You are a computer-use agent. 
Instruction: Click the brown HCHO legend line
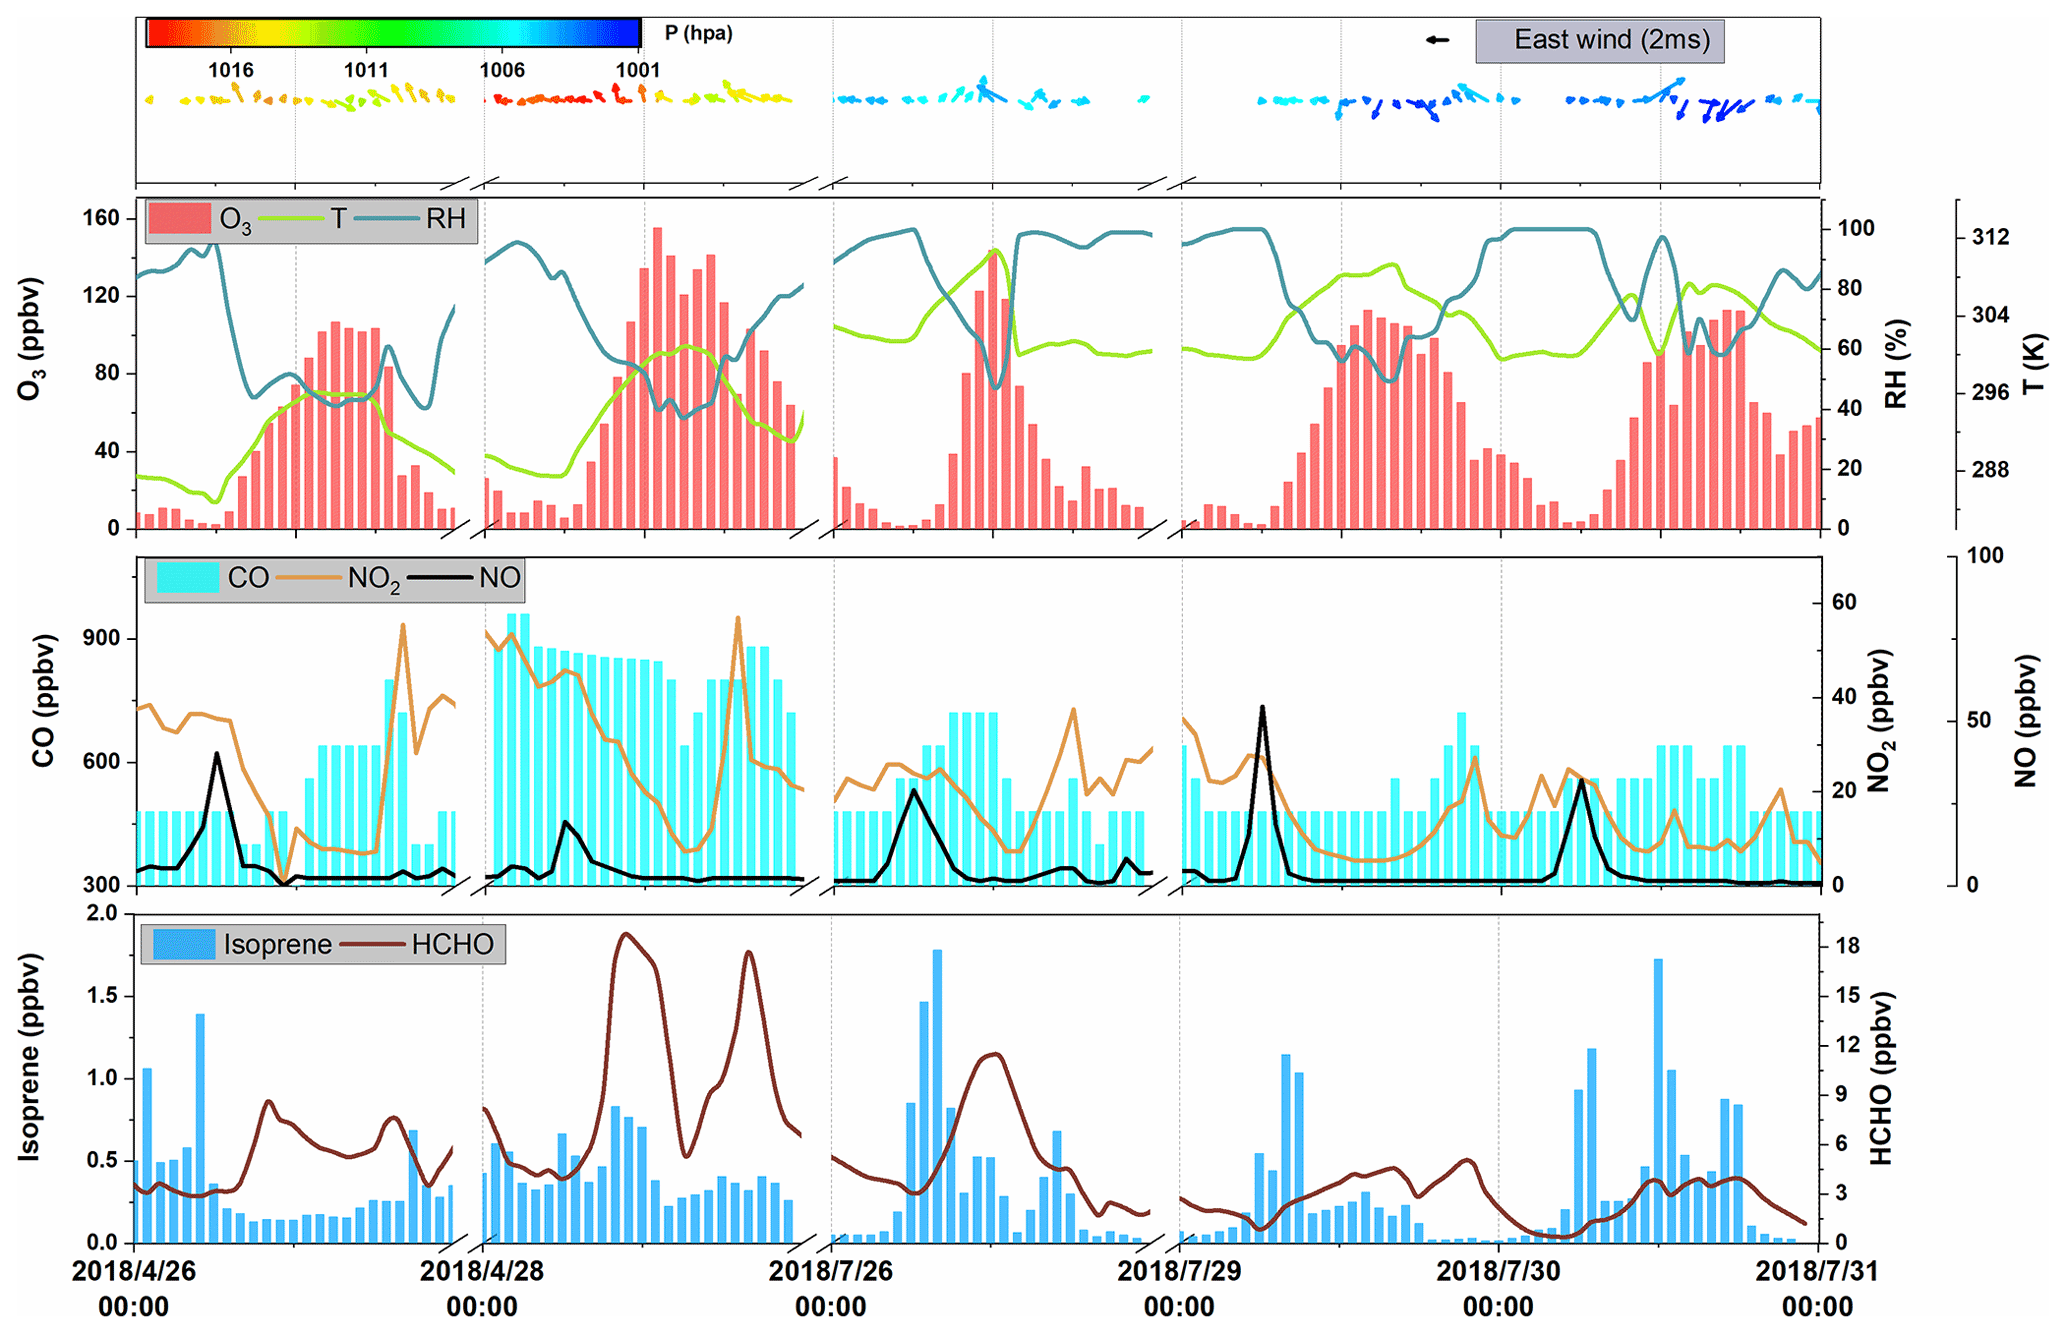tap(372, 944)
